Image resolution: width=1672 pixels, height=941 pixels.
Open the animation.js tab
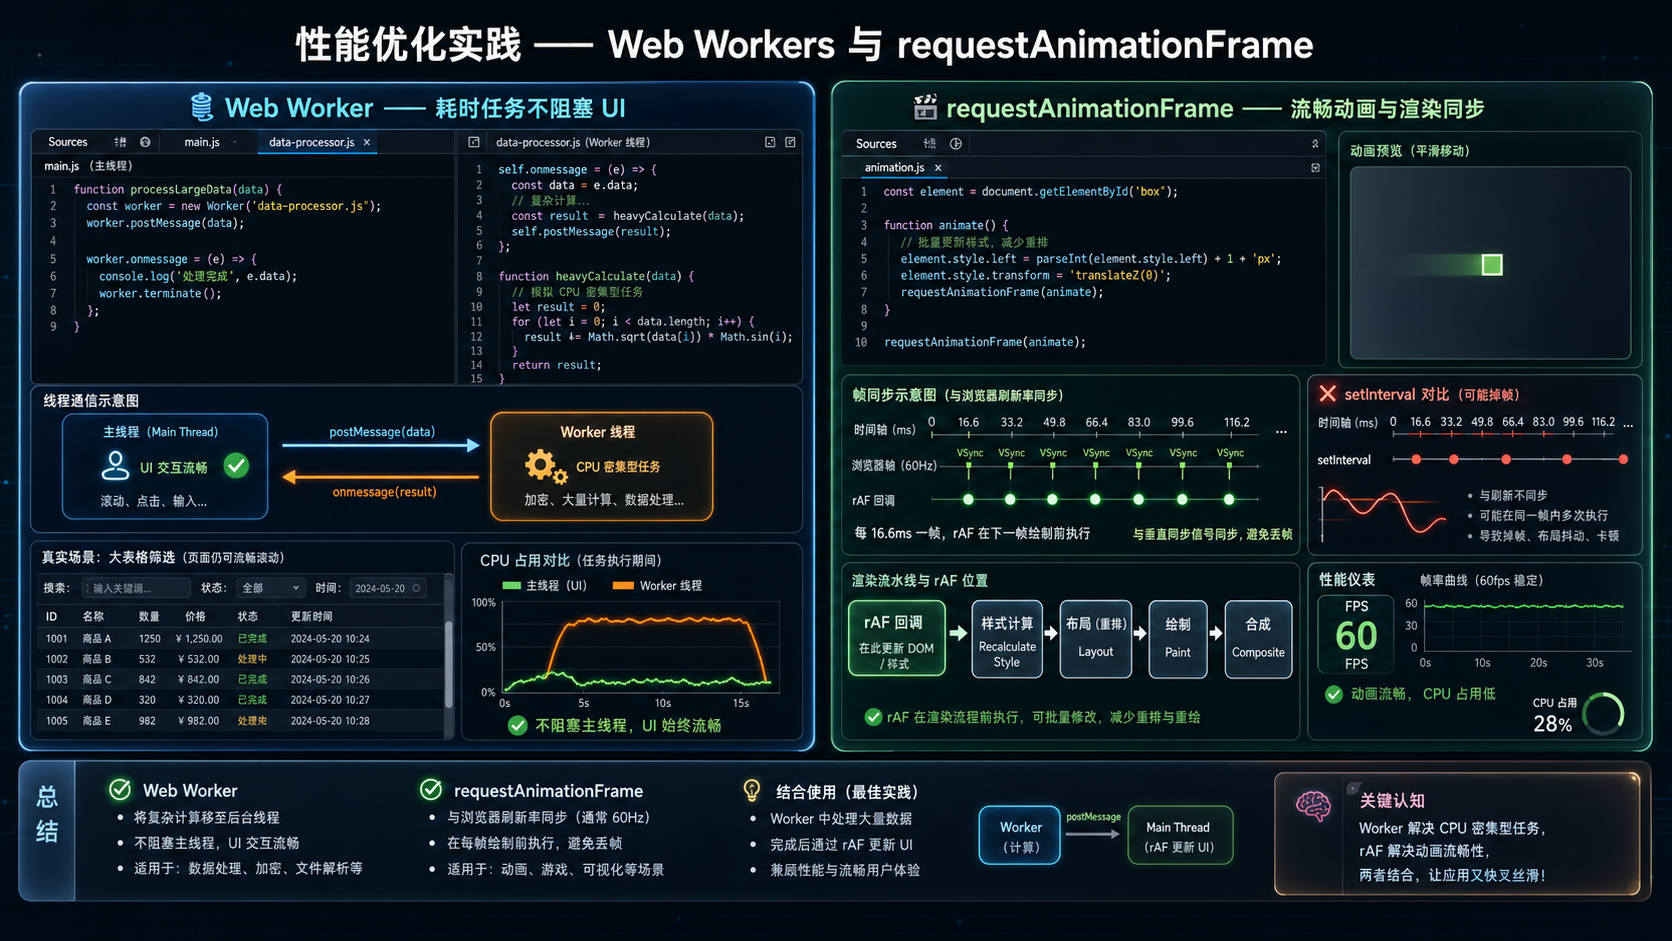895,167
